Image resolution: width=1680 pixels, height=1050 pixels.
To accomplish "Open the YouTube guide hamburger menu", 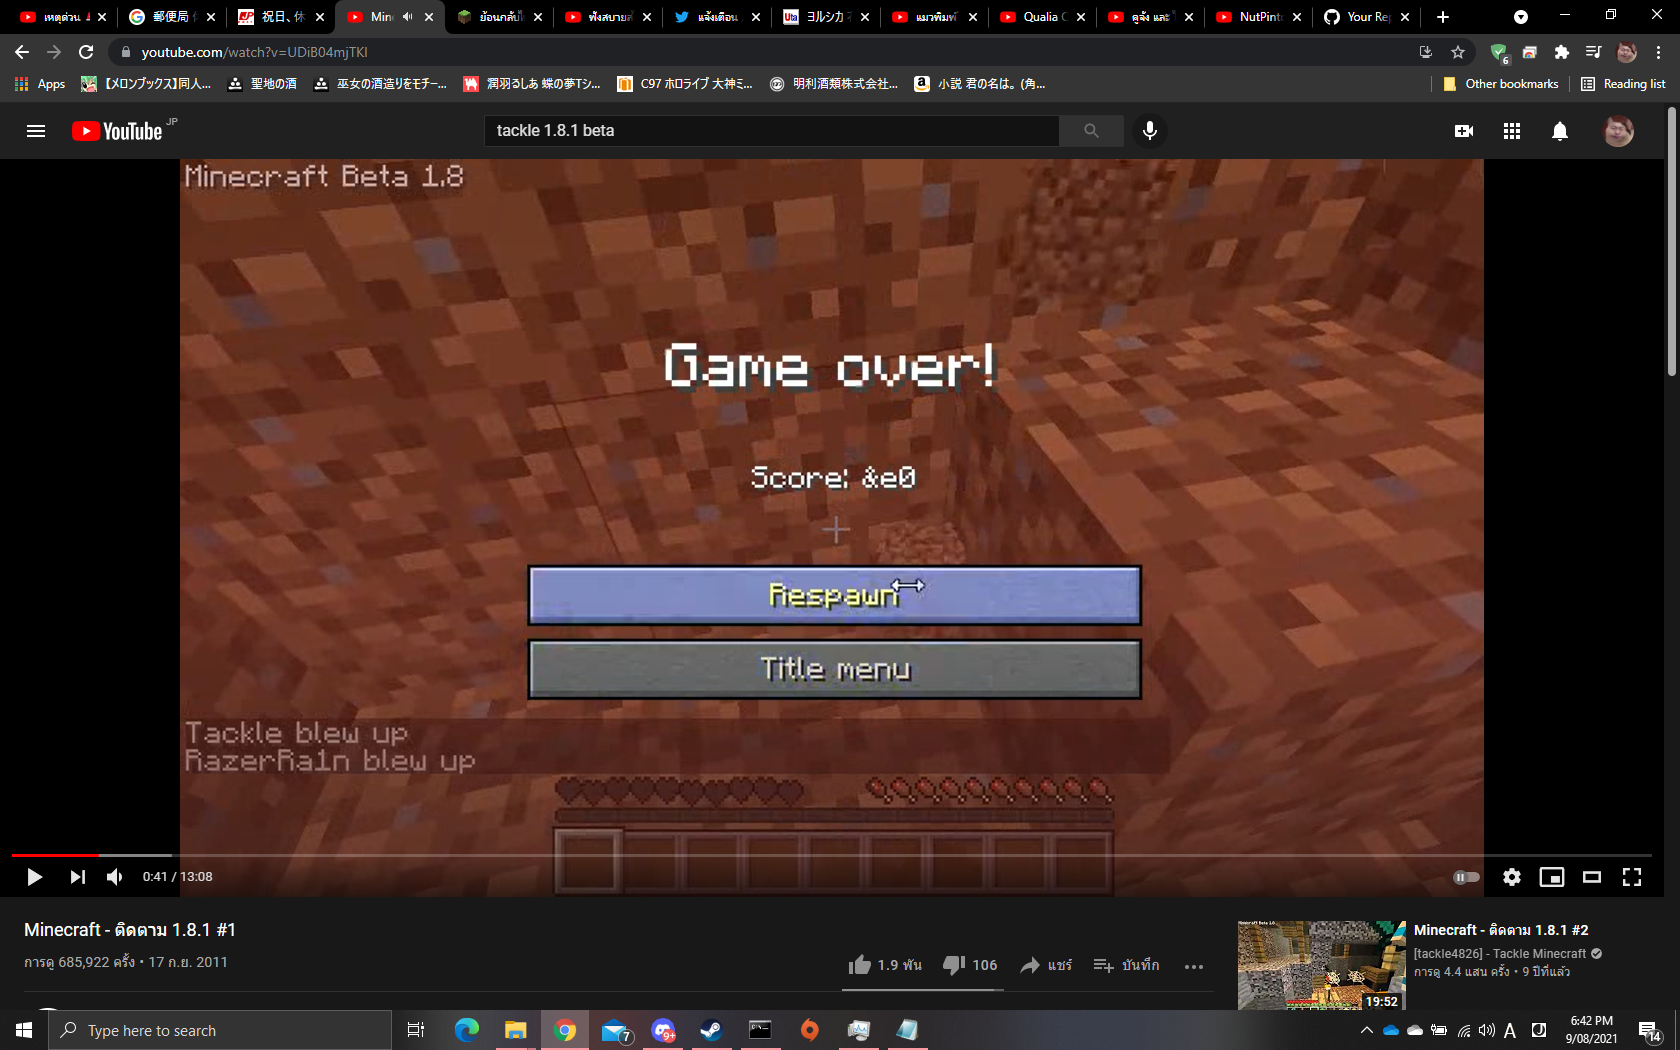I will click(36, 131).
